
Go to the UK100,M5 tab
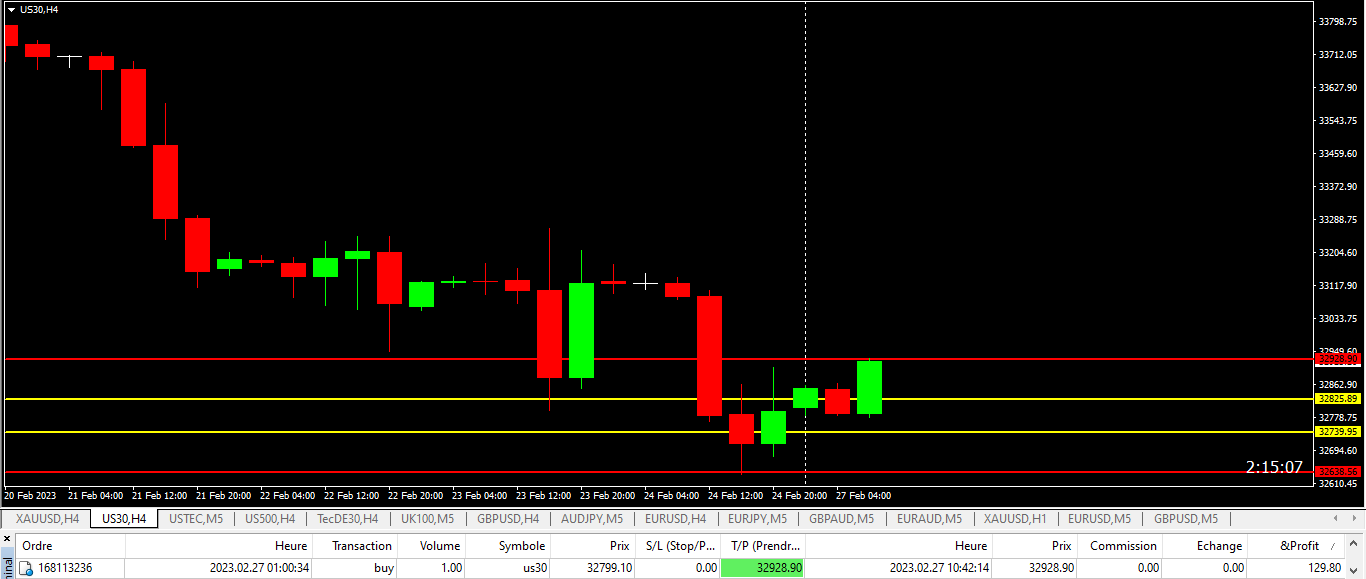tap(427, 519)
